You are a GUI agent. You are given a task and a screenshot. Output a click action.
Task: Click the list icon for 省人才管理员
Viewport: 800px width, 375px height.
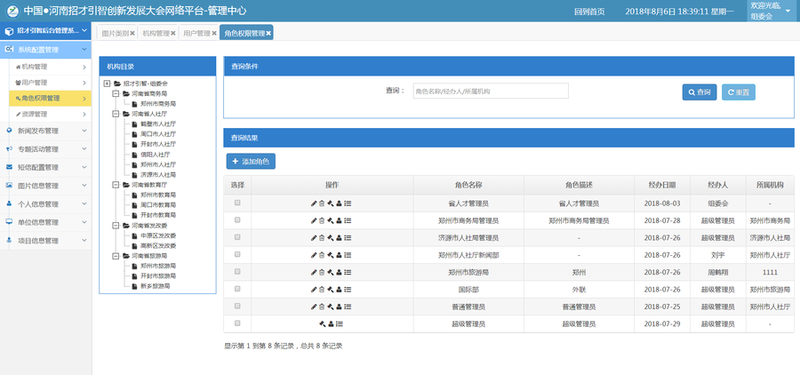pos(347,204)
